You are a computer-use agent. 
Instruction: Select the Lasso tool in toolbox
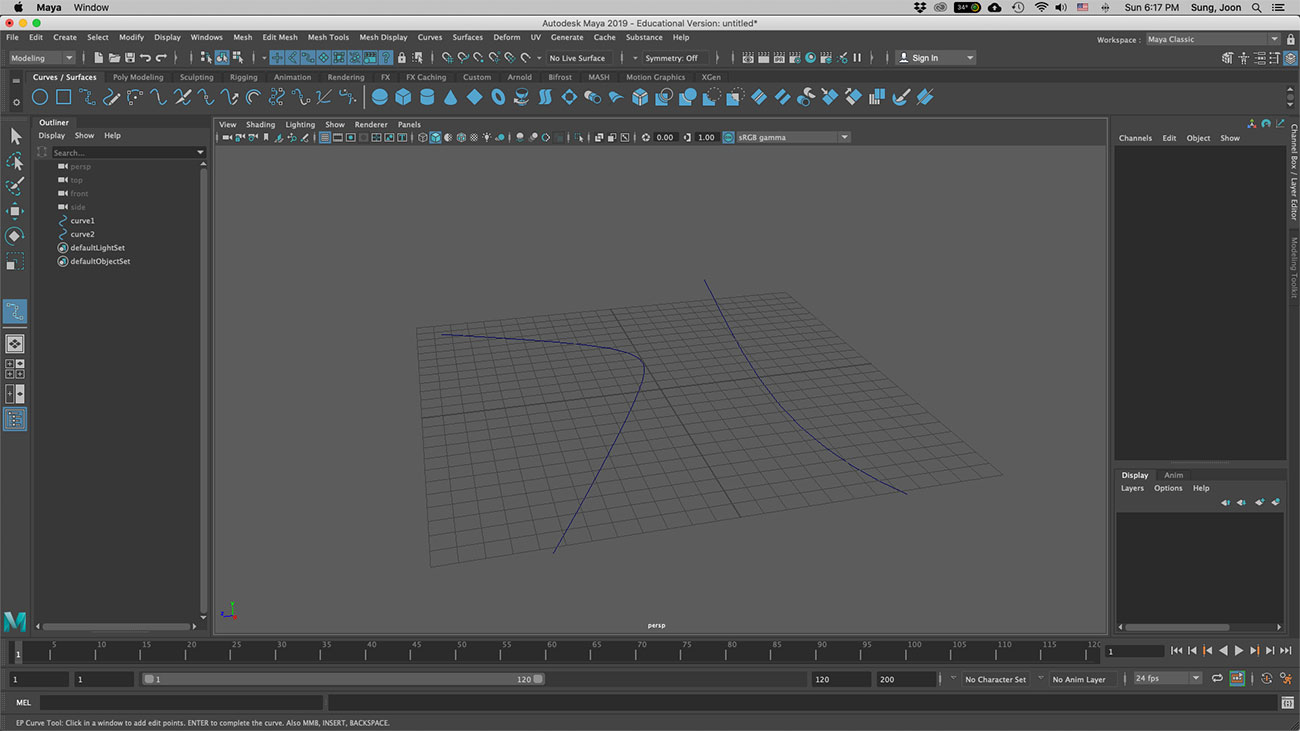pyautogui.click(x=15, y=161)
